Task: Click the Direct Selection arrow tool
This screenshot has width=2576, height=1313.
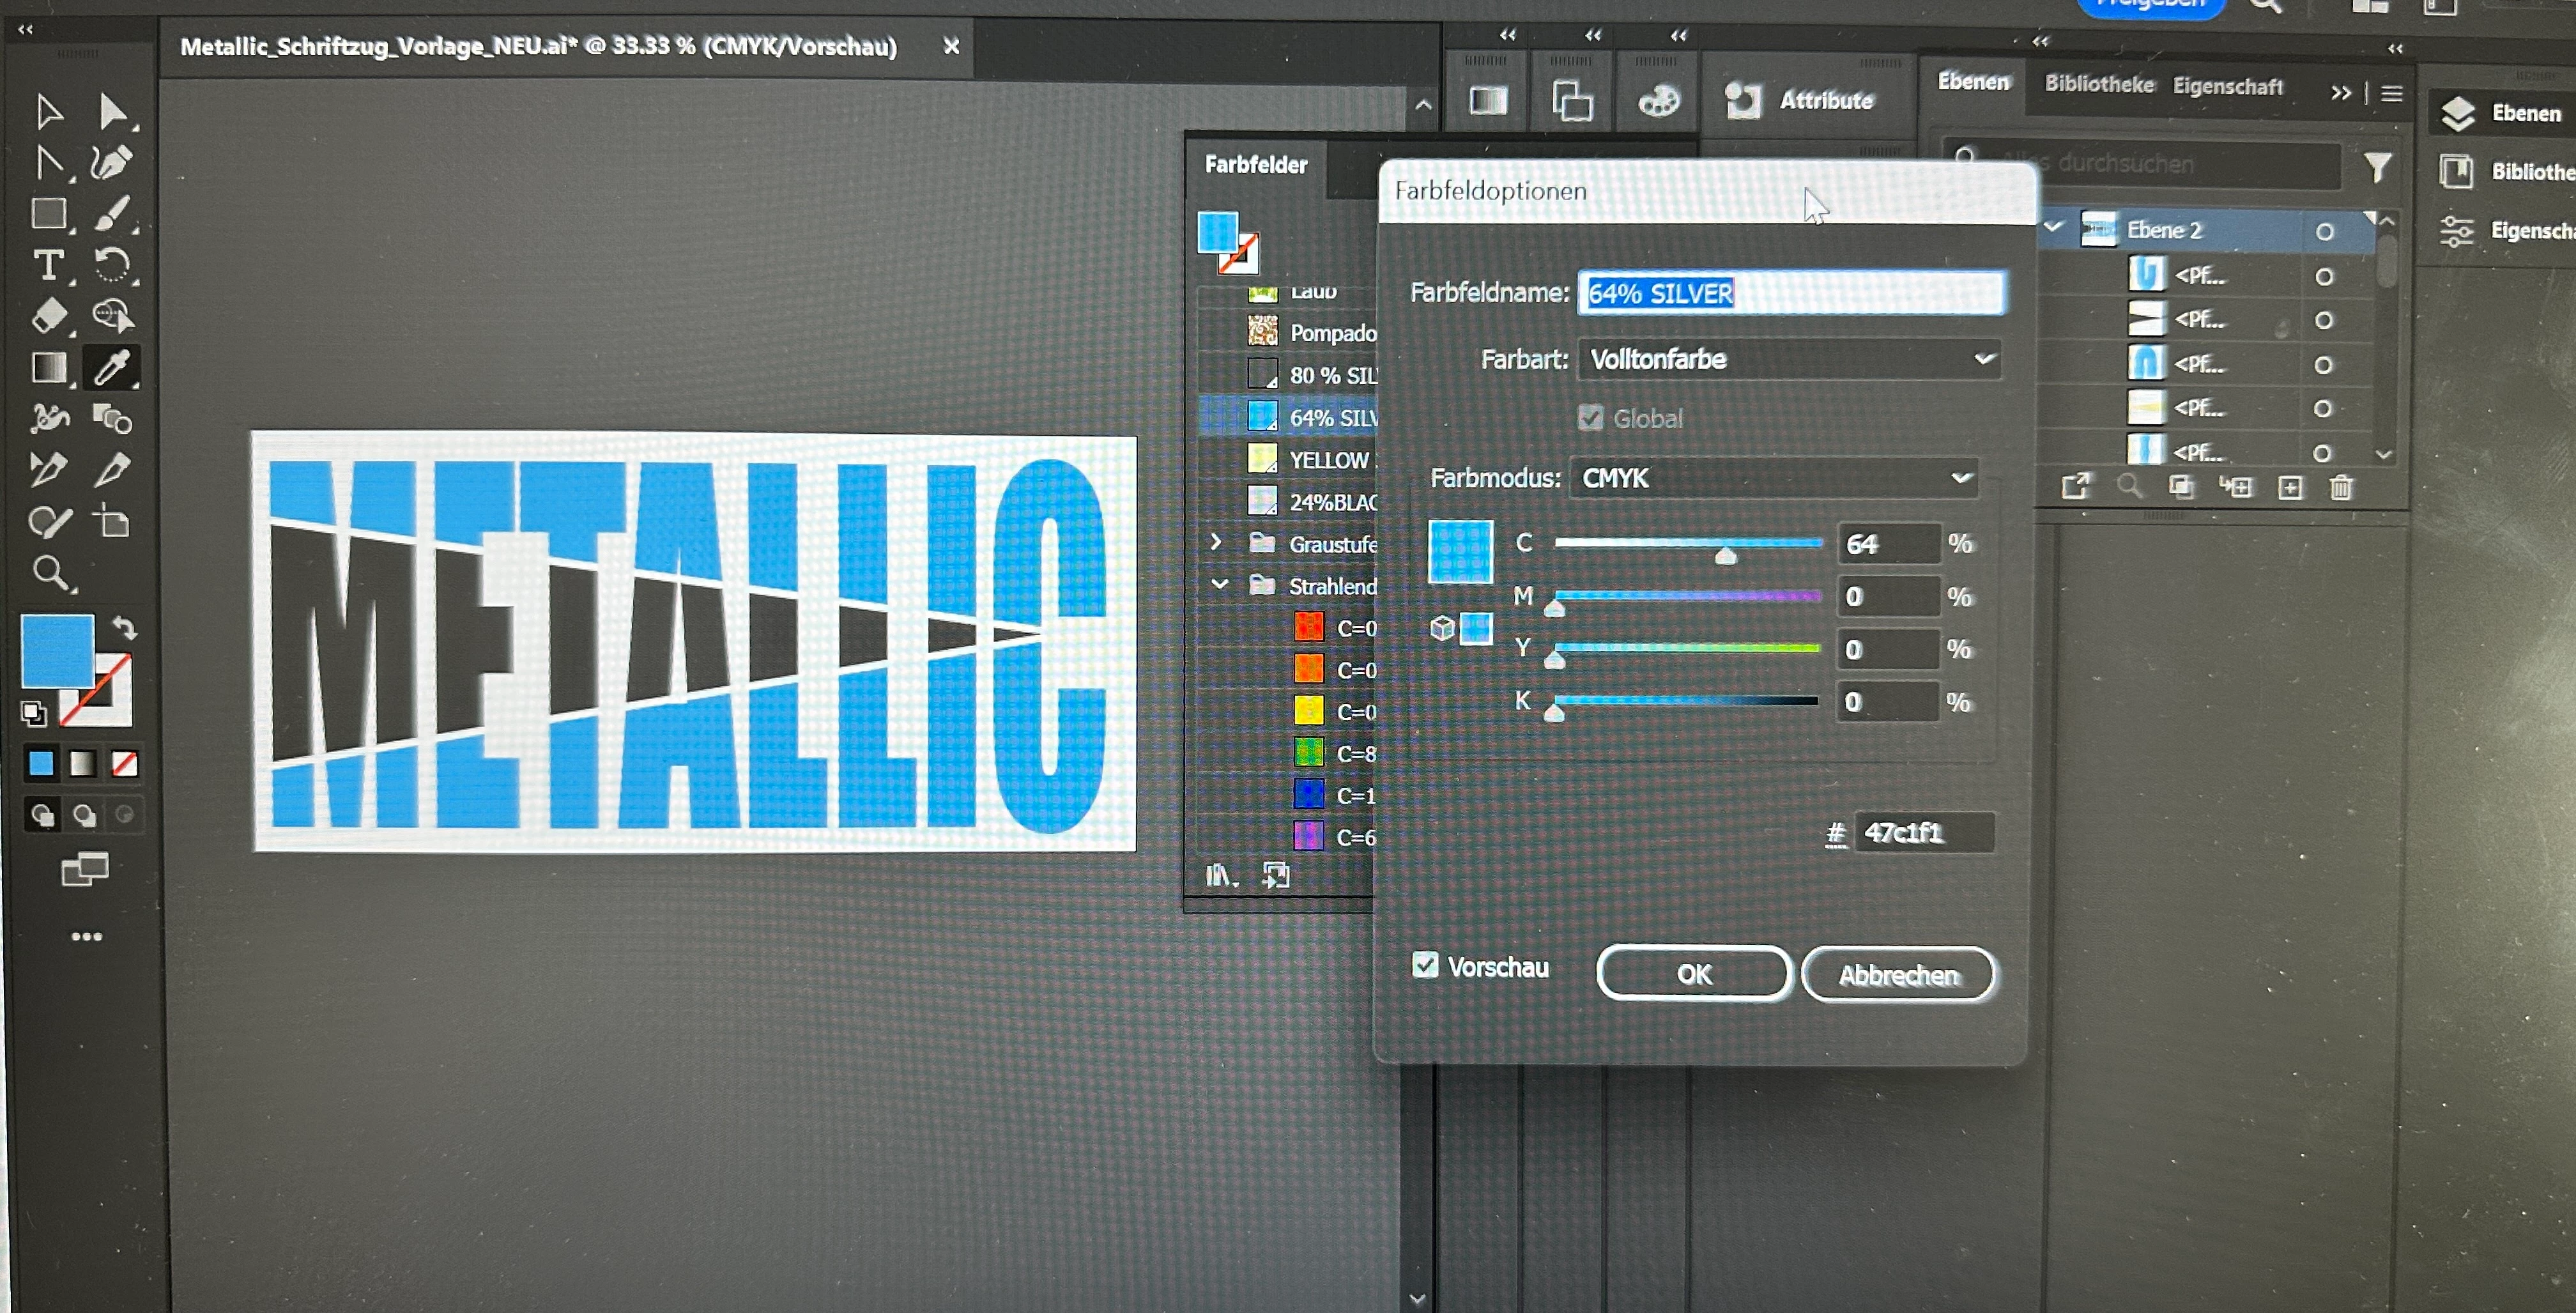Action: pyautogui.click(x=112, y=111)
